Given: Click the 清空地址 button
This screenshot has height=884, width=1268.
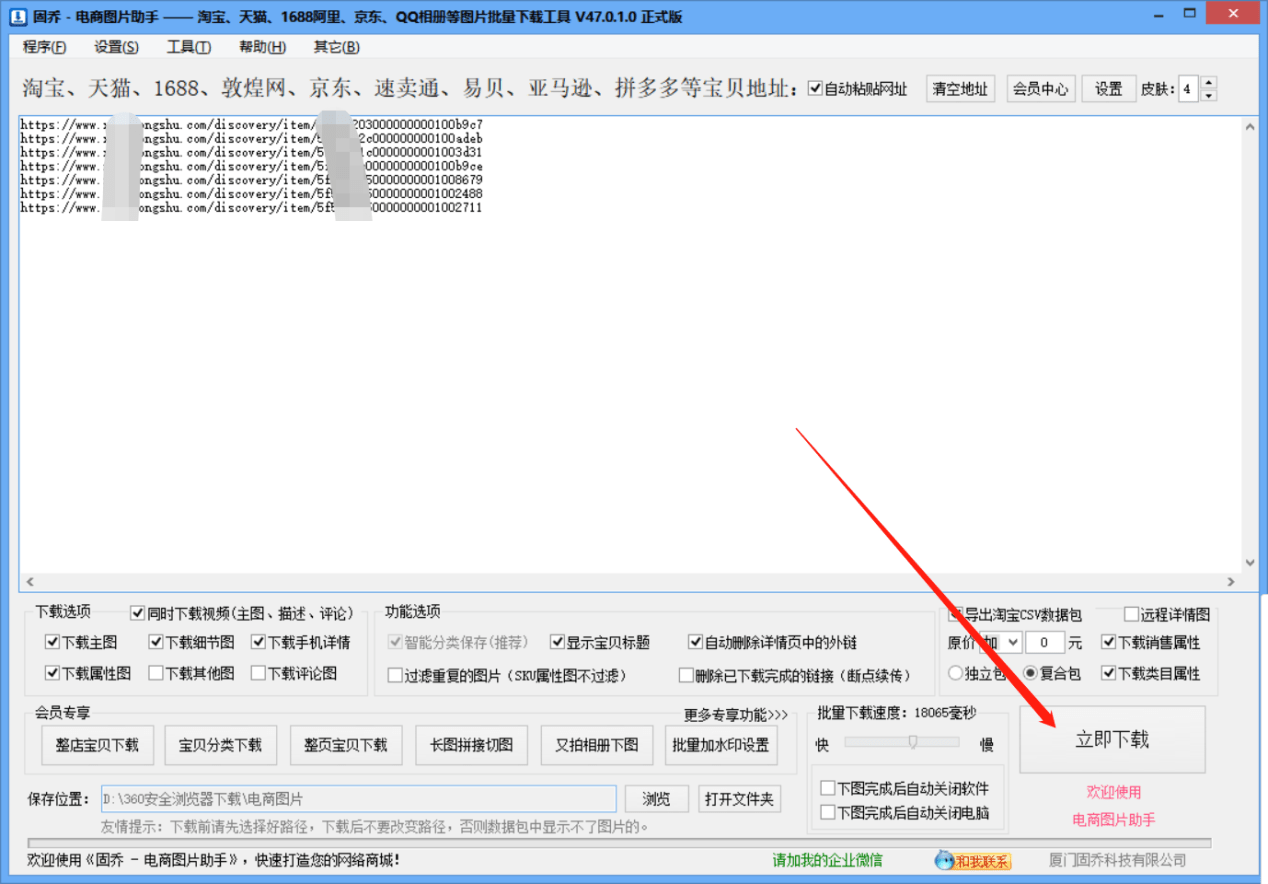Looking at the screenshot, I should [960, 89].
